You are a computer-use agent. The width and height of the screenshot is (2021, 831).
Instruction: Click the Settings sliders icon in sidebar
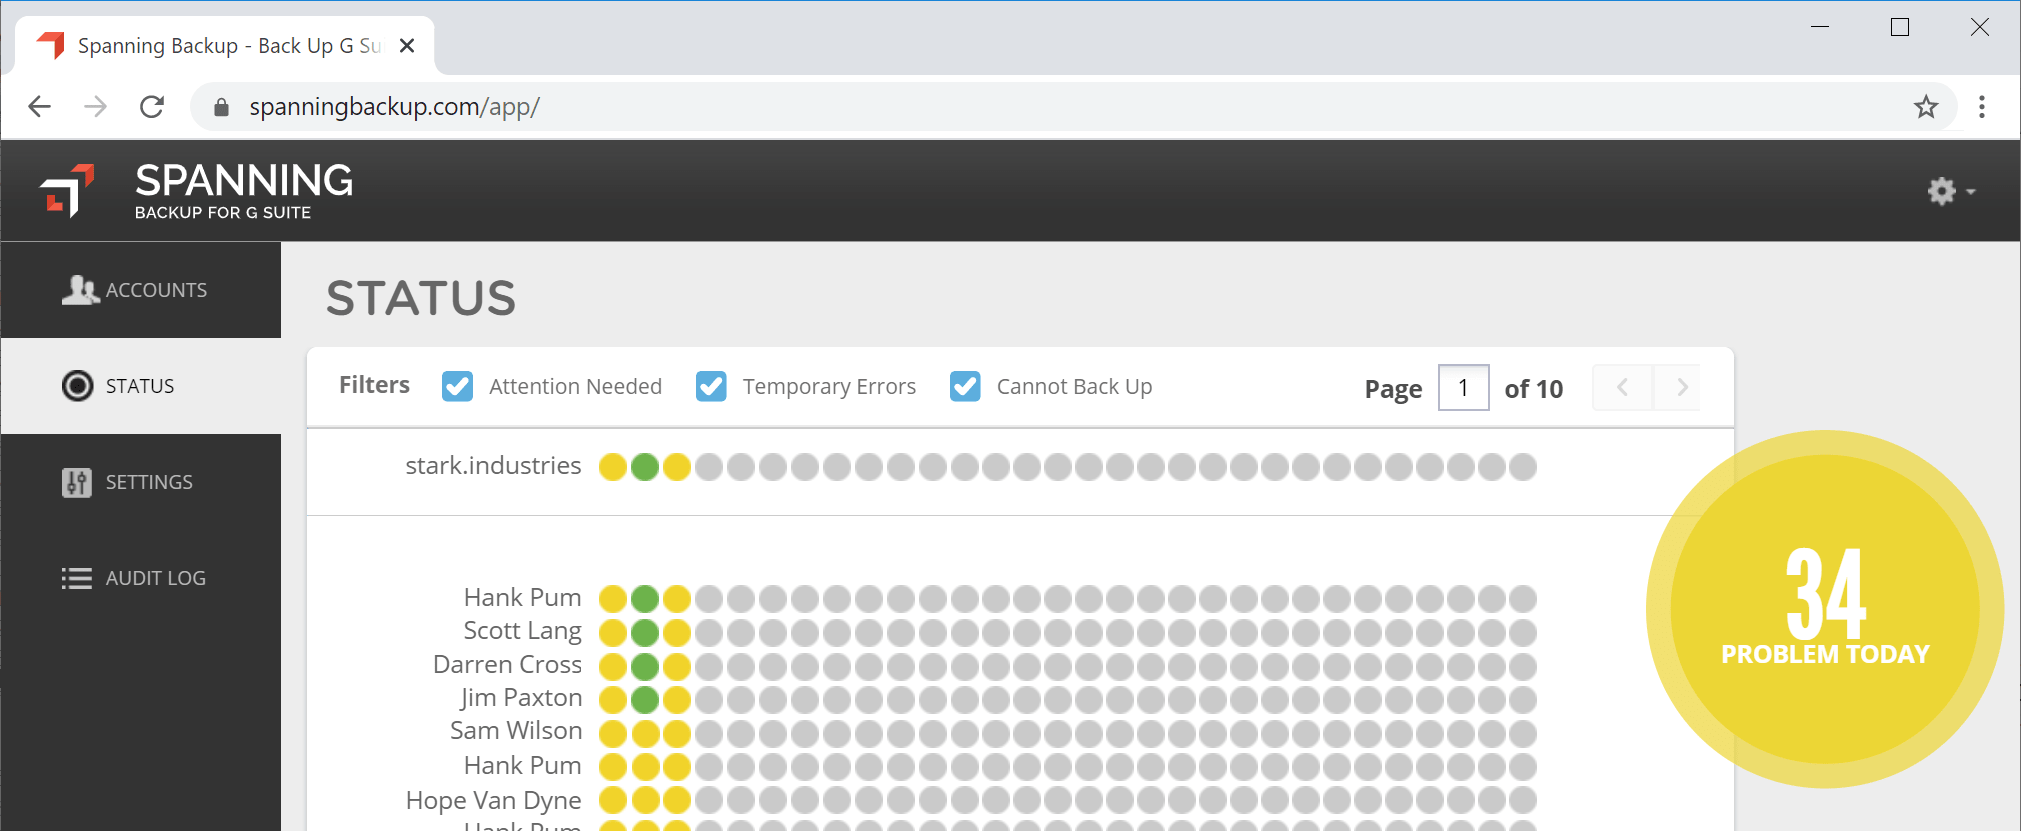(77, 482)
